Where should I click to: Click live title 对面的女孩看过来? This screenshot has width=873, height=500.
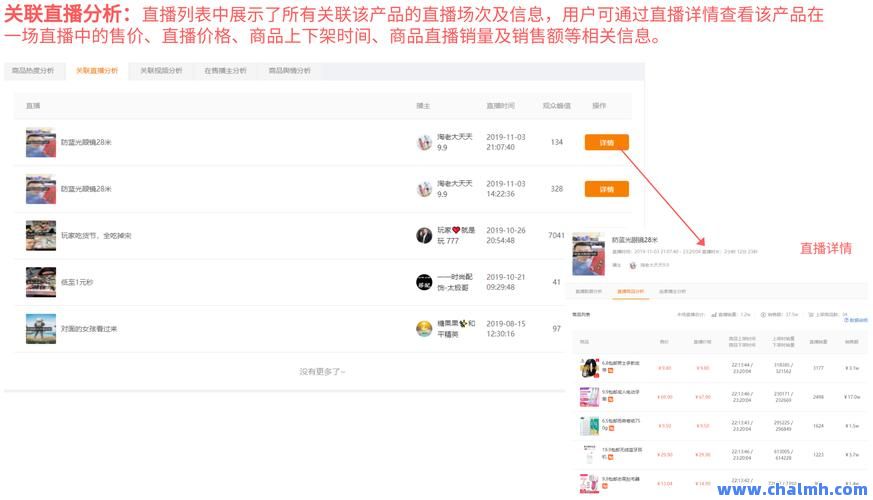click(x=89, y=329)
